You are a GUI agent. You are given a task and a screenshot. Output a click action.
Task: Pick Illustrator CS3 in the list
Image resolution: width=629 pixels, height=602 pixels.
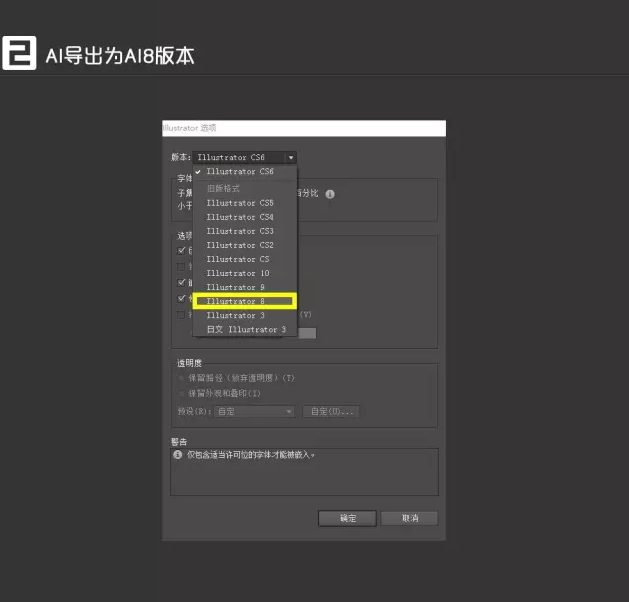click(x=245, y=231)
